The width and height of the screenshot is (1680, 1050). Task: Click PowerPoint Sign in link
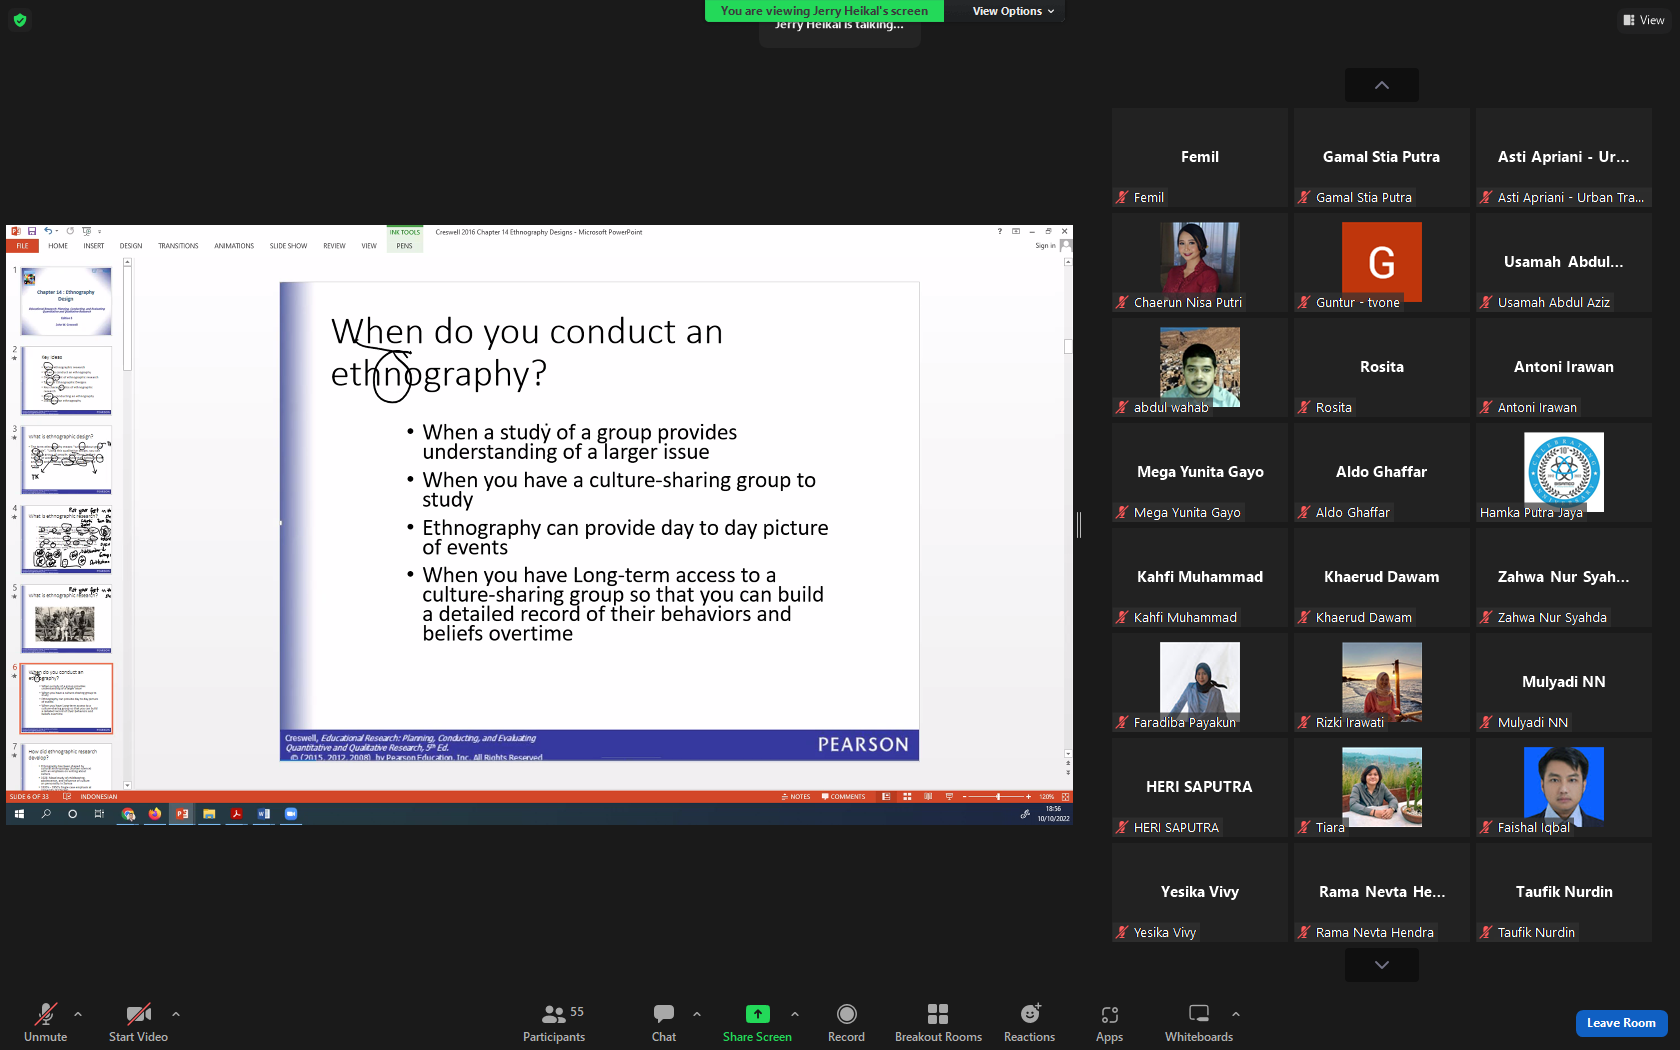1045,246
